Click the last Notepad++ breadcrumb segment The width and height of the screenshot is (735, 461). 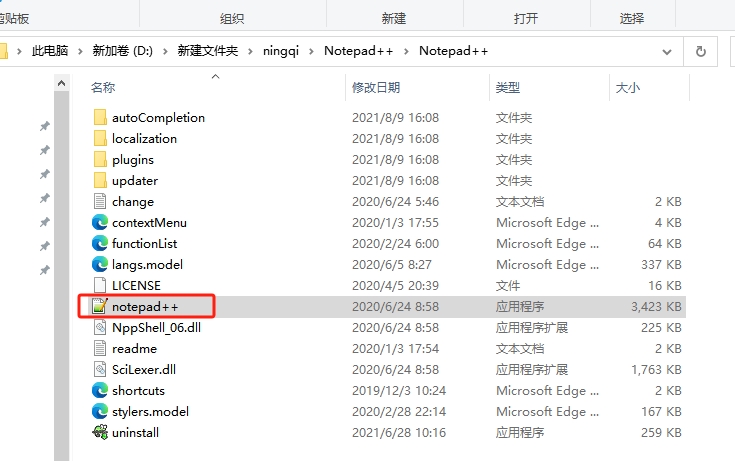coord(453,51)
